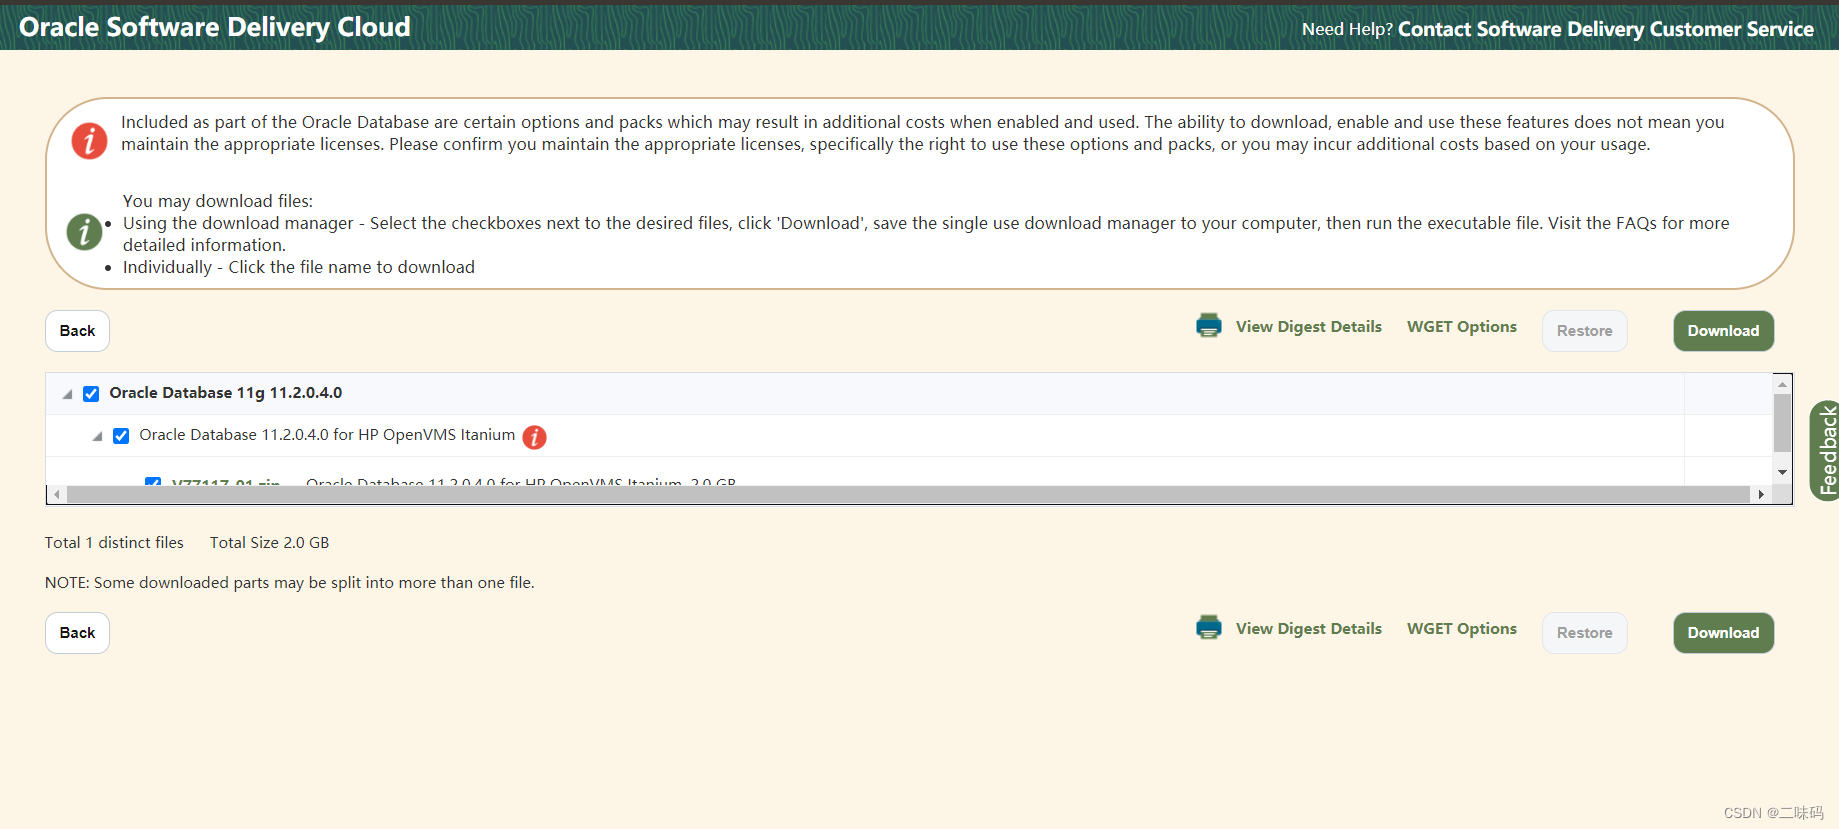Screen dimensions: 1839x829
Task: Click the file list vertical scrollbar up arrow
Action: pyautogui.click(x=1782, y=384)
